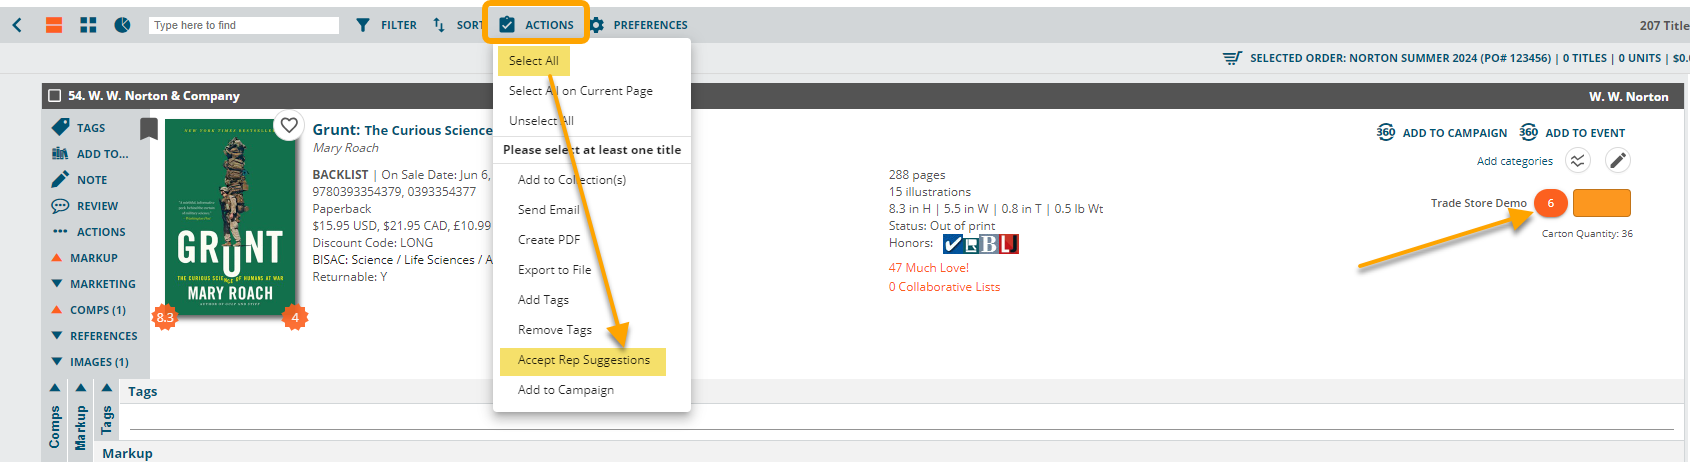
Task: Check the box for 54. W. W. Norton & Company
Action: pos(55,96)
